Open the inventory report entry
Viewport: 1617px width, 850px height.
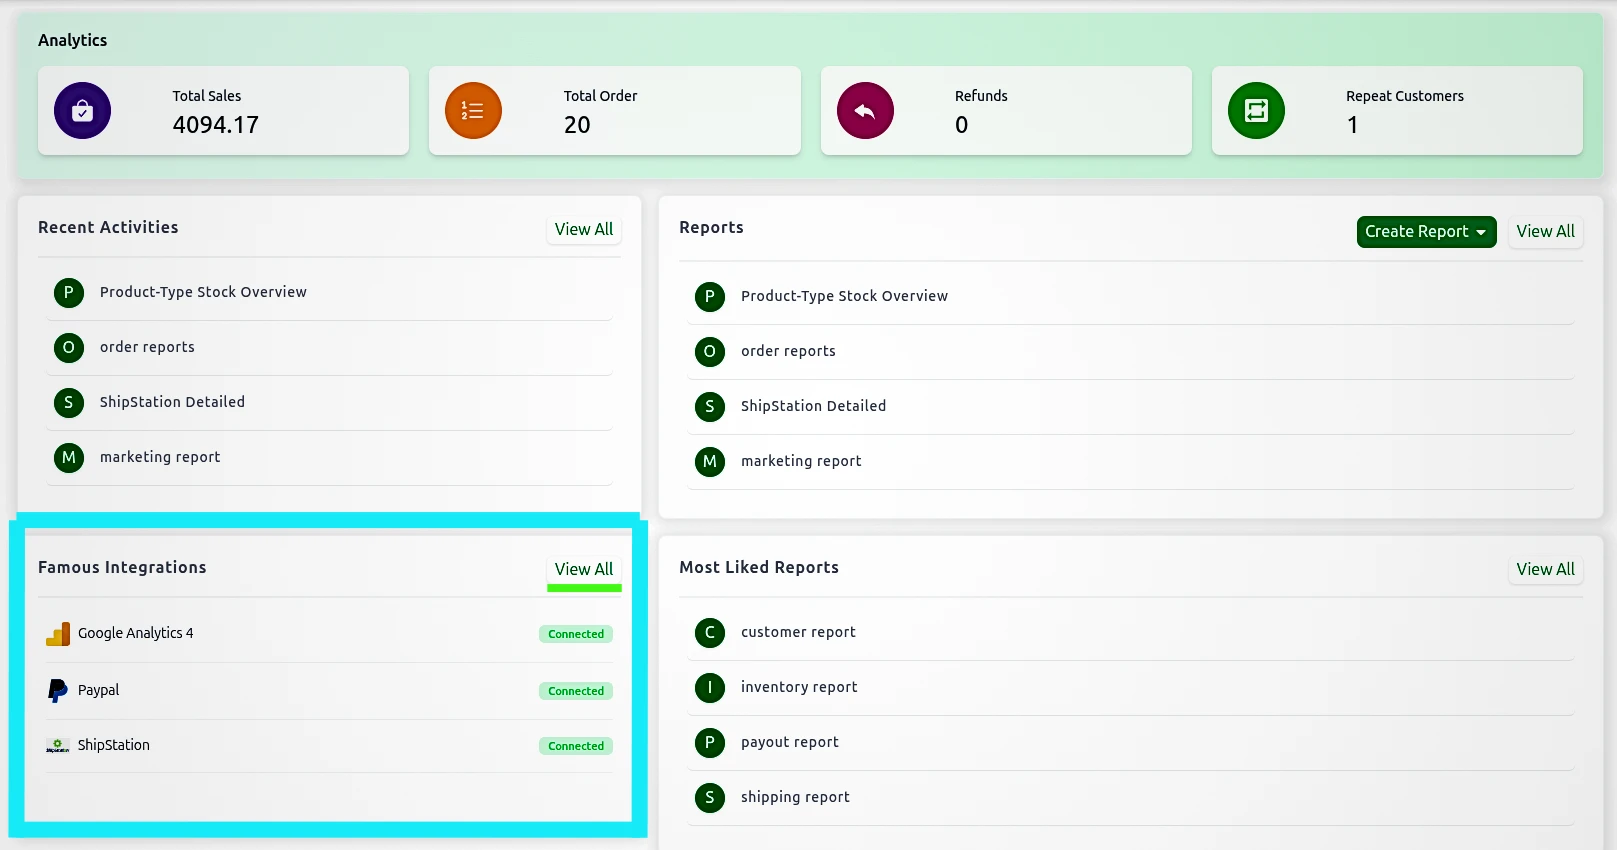pos(798,687)
